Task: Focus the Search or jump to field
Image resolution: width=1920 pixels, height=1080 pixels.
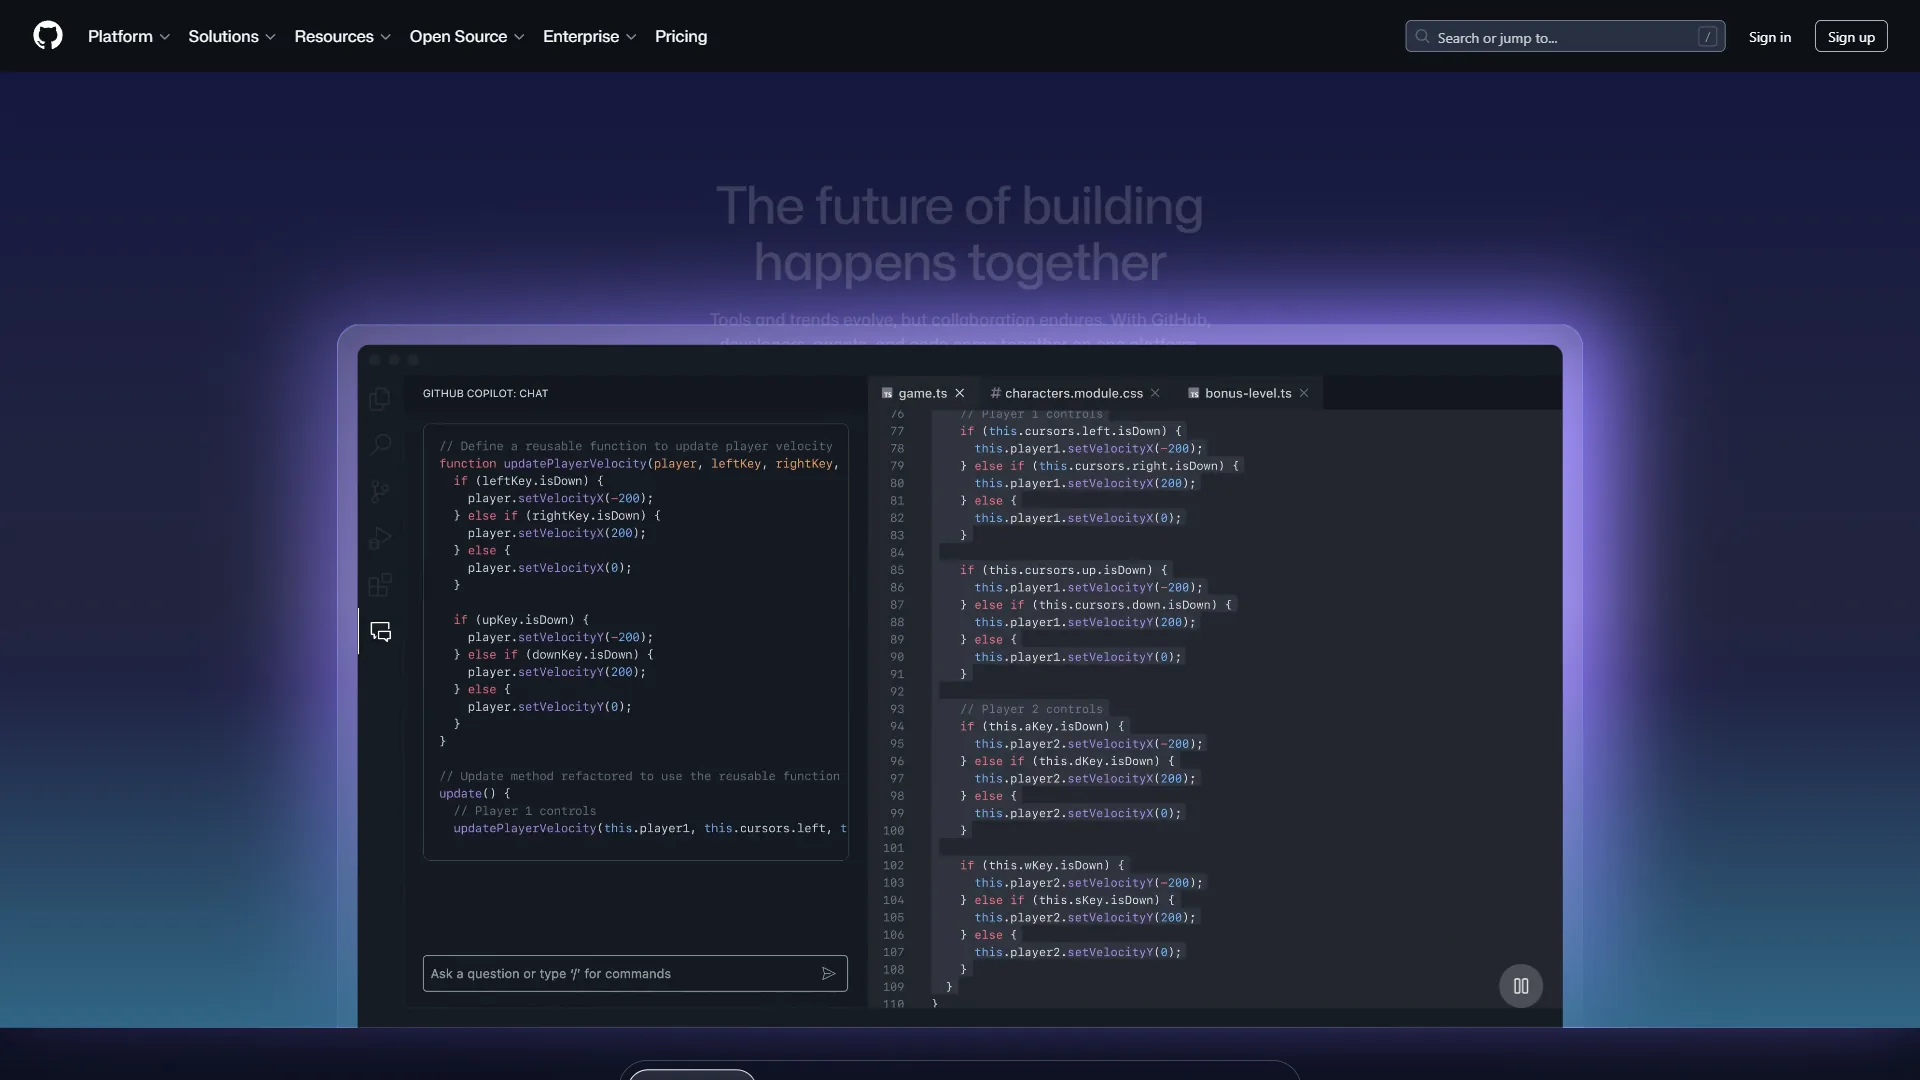Action: [1565, 37]
